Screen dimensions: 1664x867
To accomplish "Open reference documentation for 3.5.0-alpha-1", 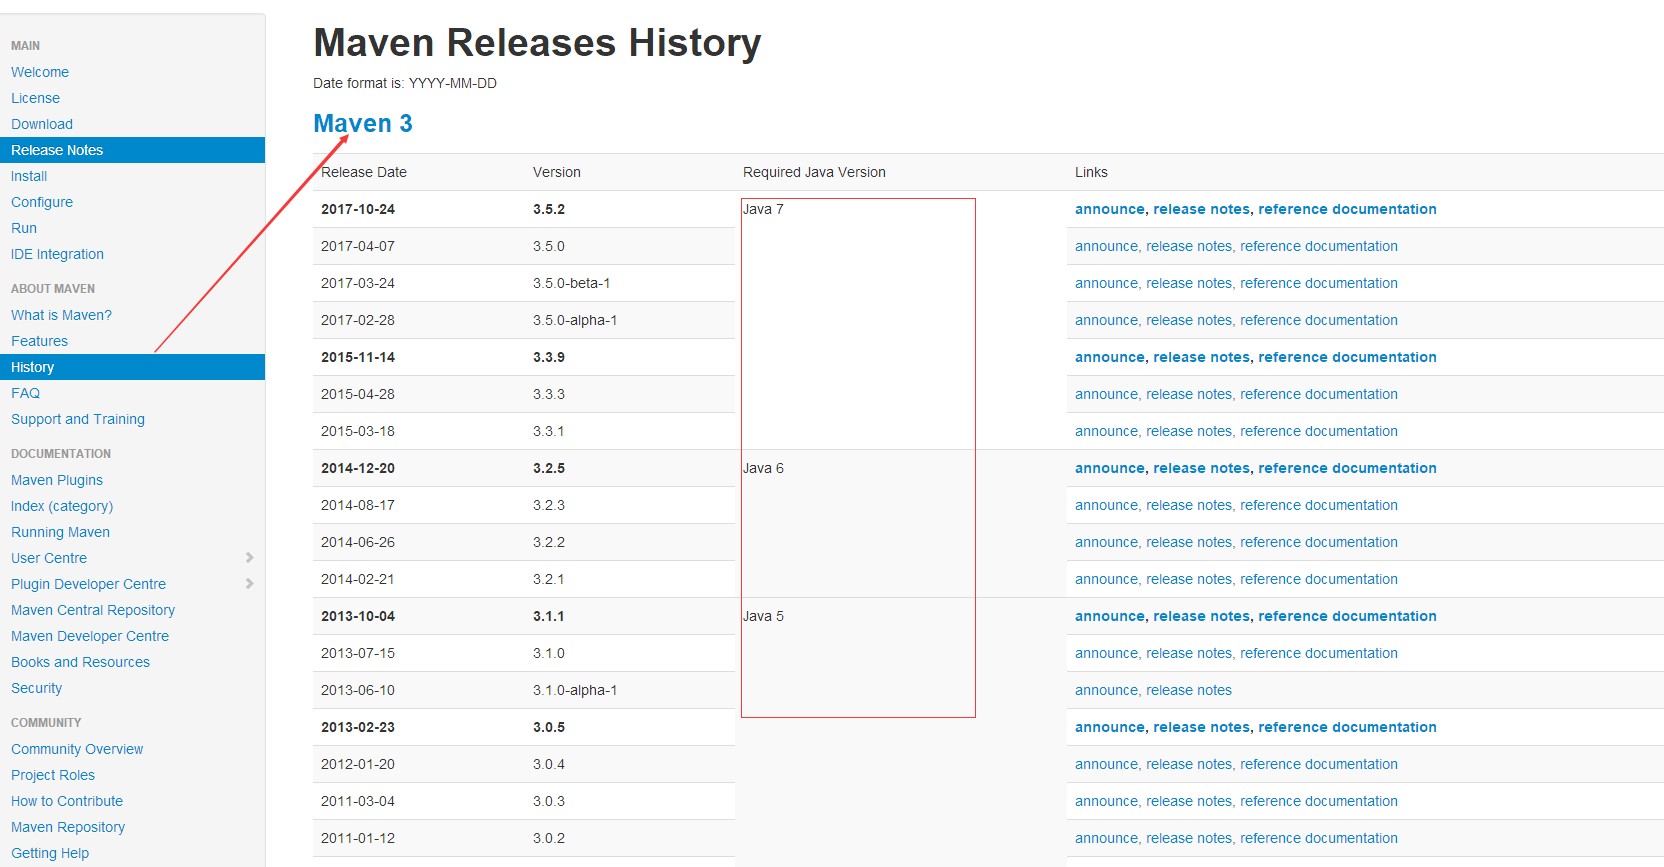I will click(x=1319, y=320).
